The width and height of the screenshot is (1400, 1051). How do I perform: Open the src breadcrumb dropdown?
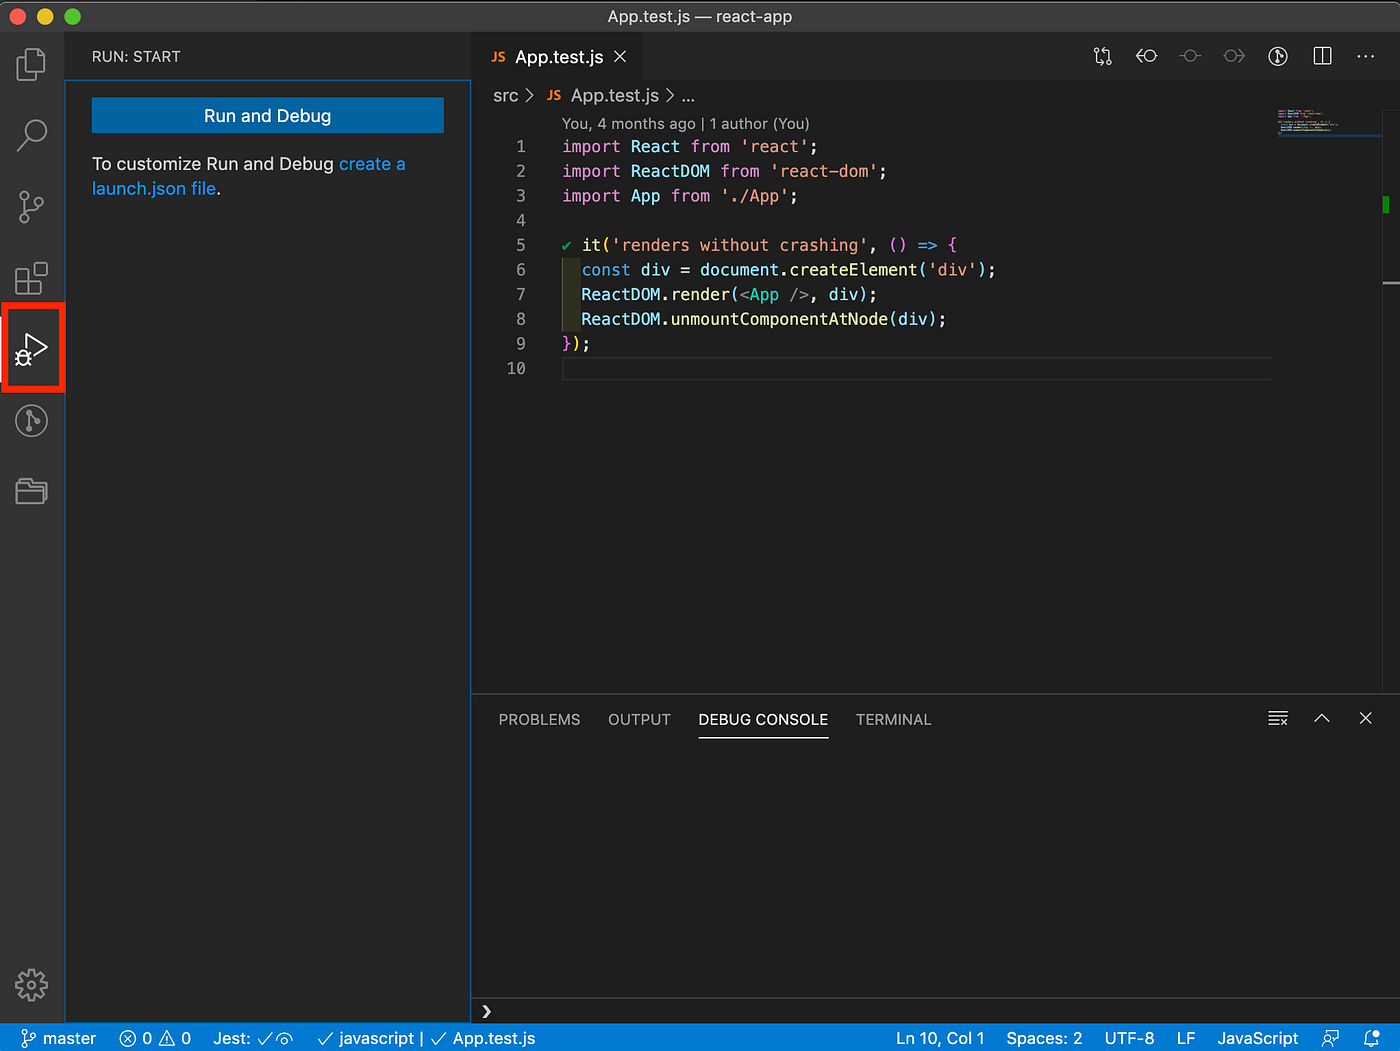(x=506, y=95)
